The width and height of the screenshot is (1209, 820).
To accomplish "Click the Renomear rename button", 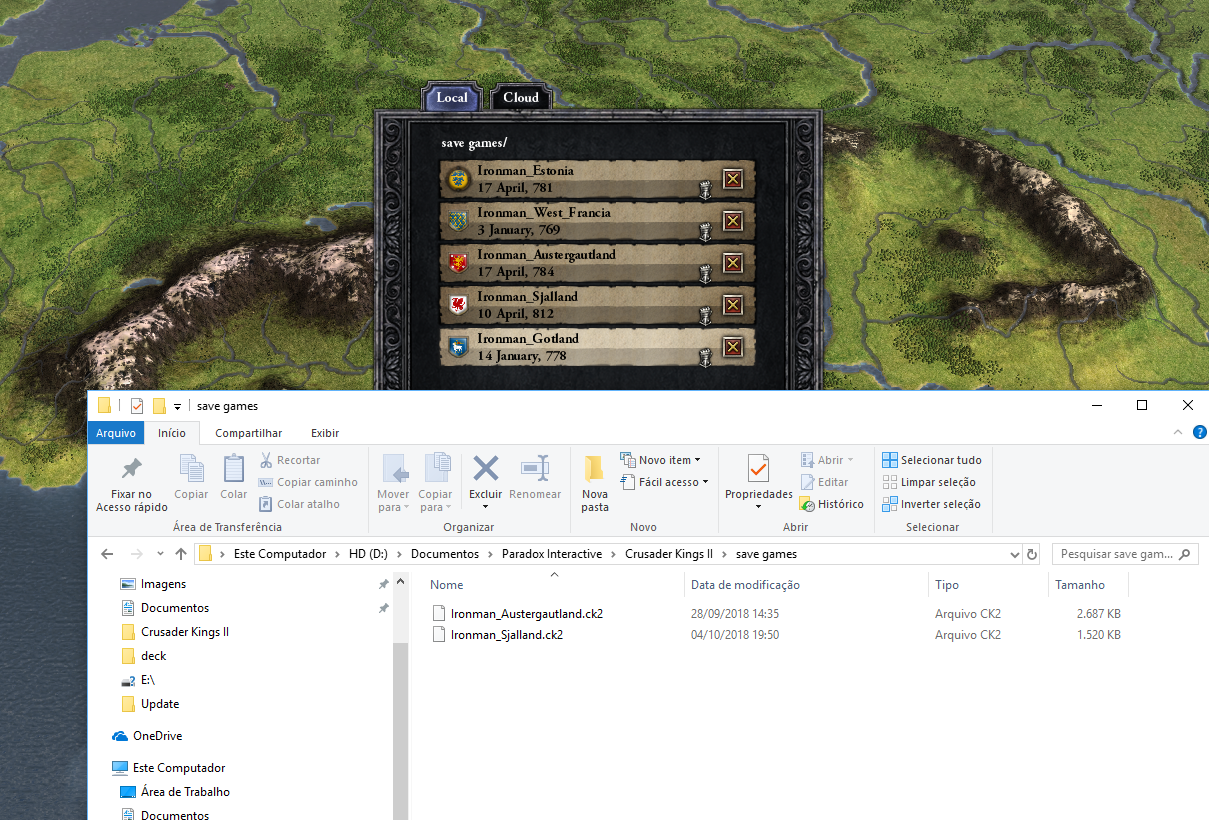I will 535,478.
